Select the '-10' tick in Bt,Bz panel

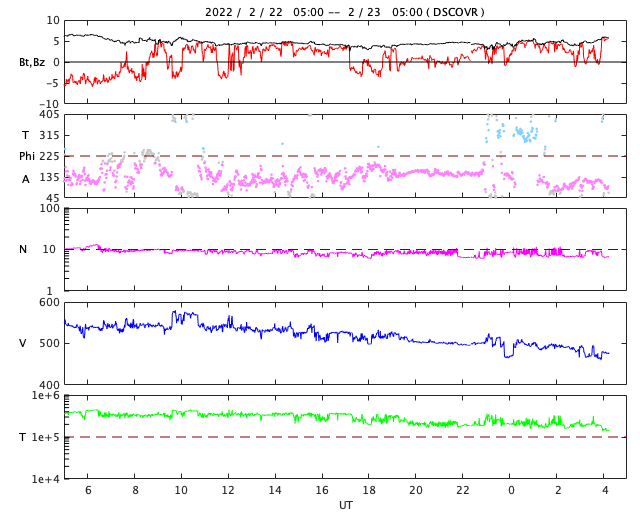pos(50,104)
